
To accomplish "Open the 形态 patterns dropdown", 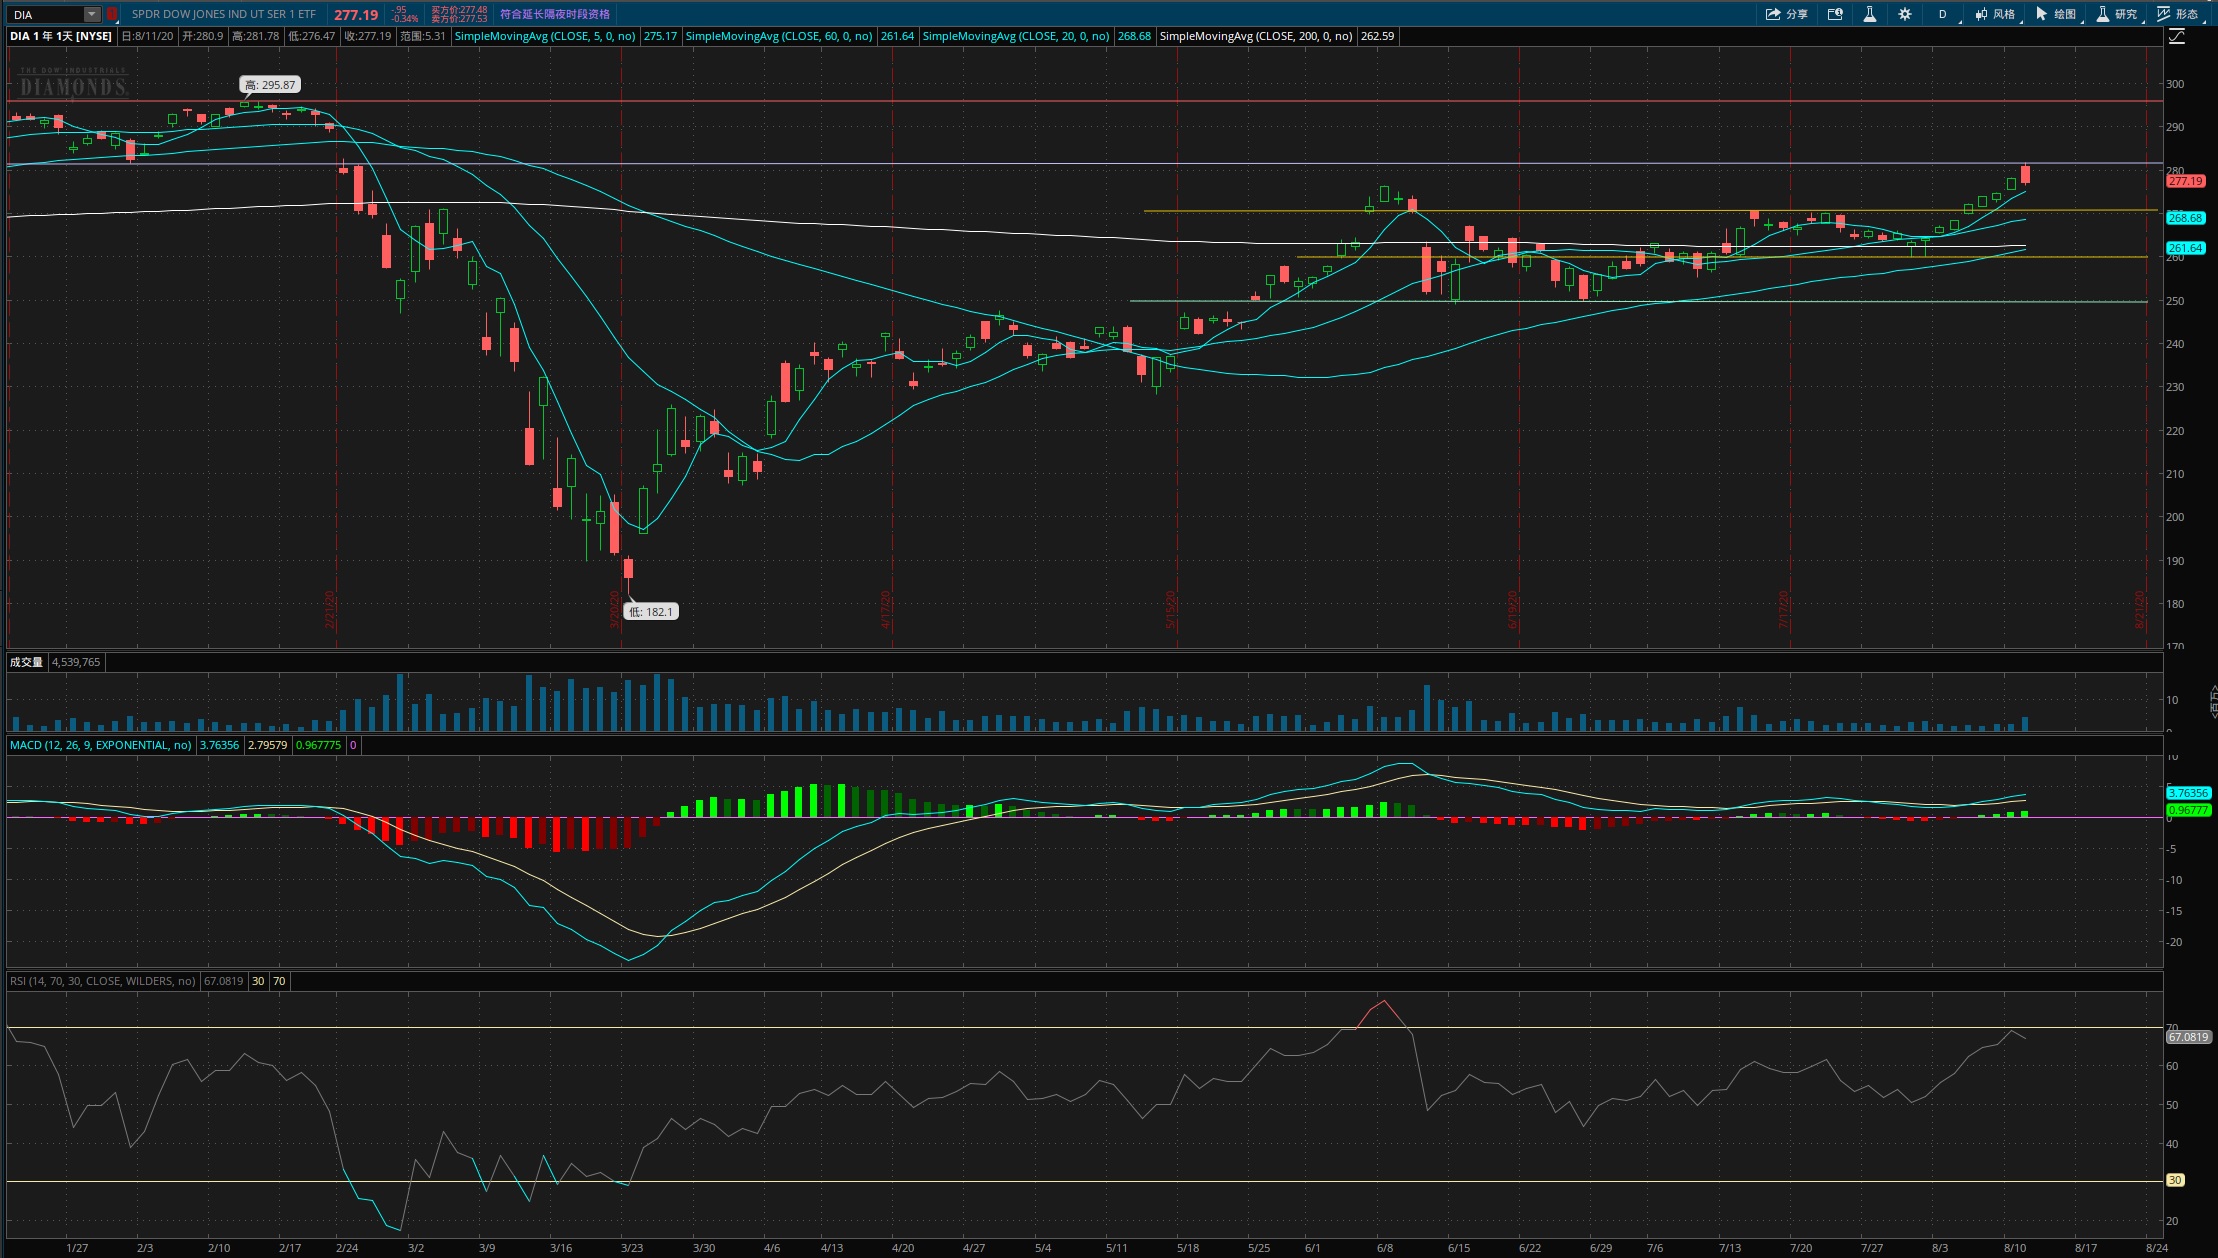I will pyautogui.click(x=2178, y=14).
